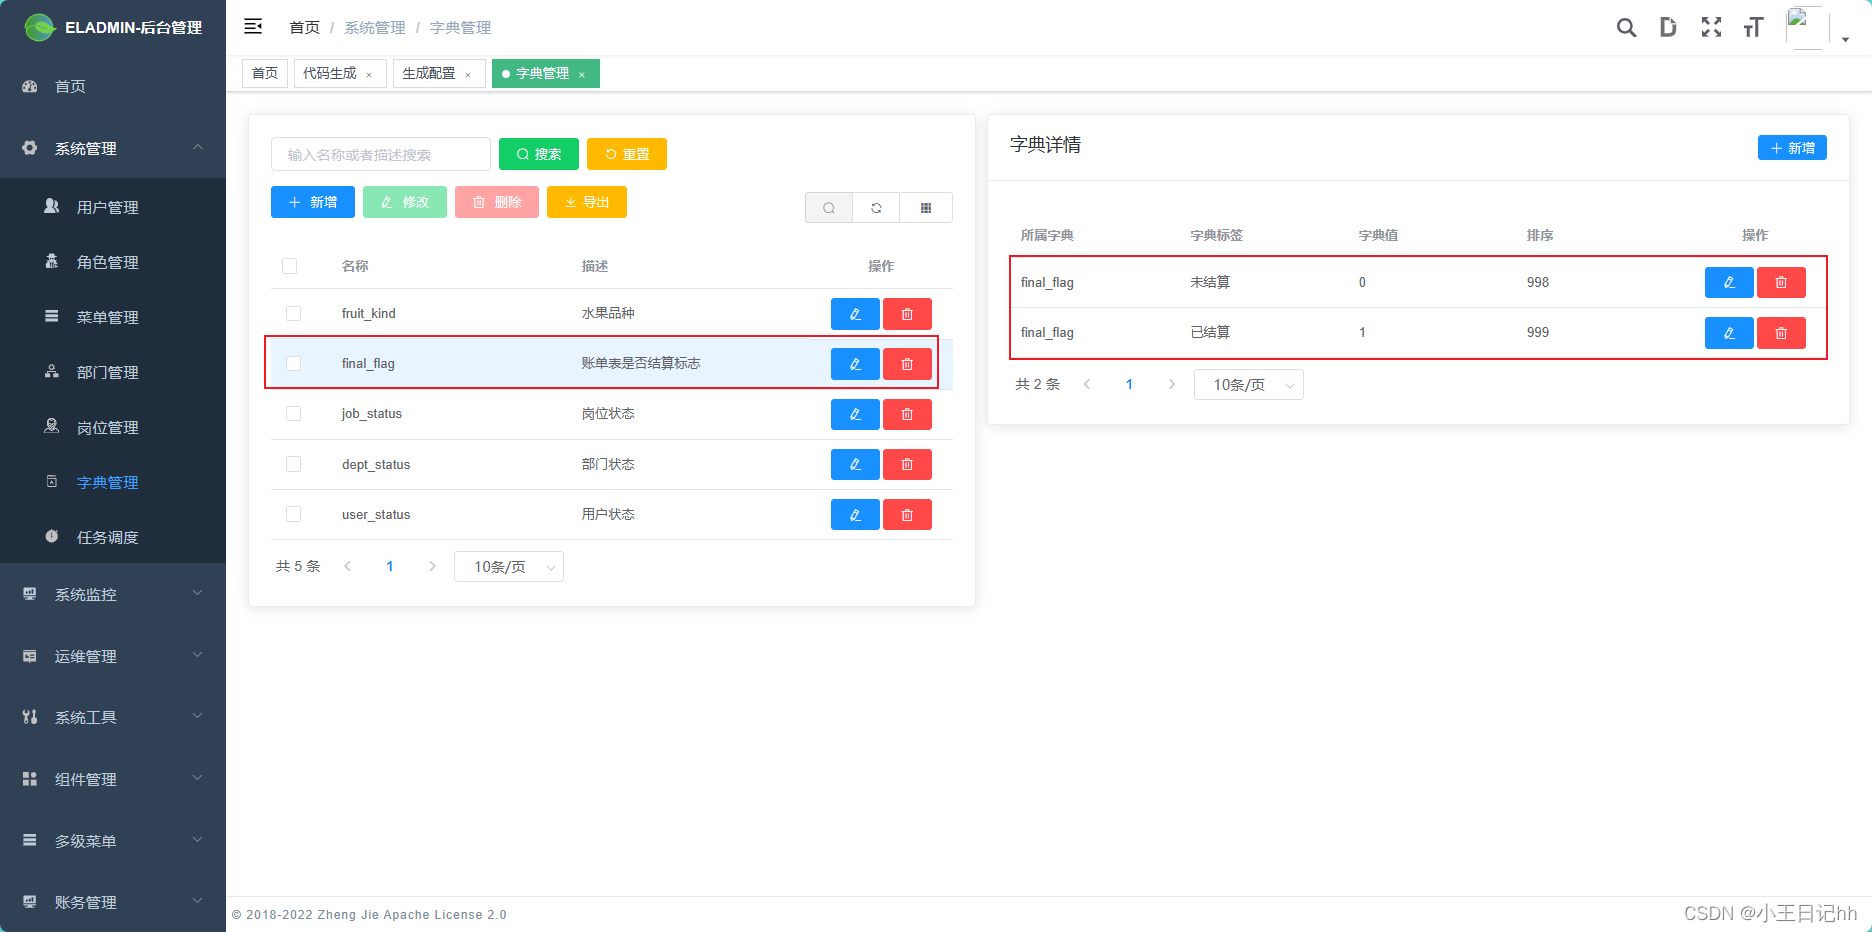Open the header search magnifier icon

[x=1626, y=27]
